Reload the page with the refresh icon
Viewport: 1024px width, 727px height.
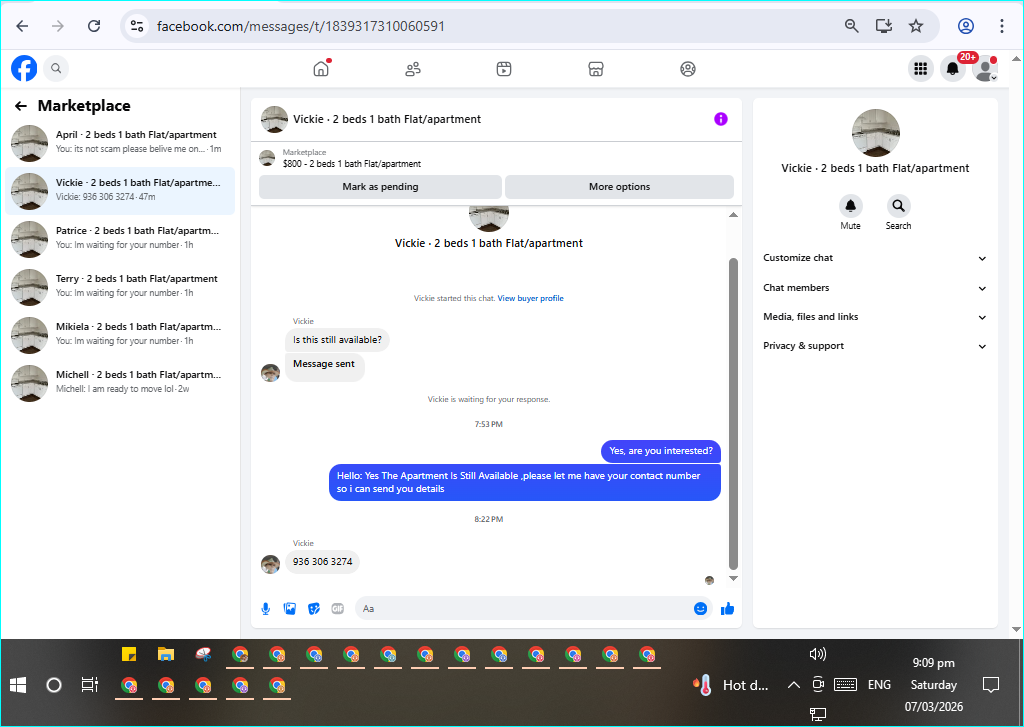(94, 26)
